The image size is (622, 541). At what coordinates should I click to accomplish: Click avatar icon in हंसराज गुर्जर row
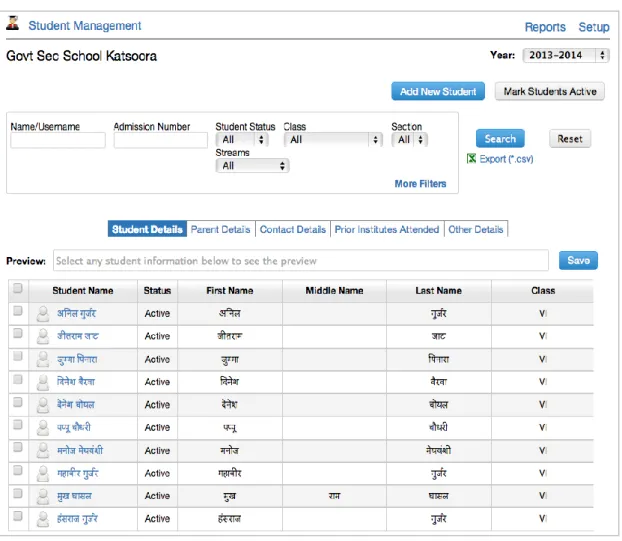tap(43, 519)
